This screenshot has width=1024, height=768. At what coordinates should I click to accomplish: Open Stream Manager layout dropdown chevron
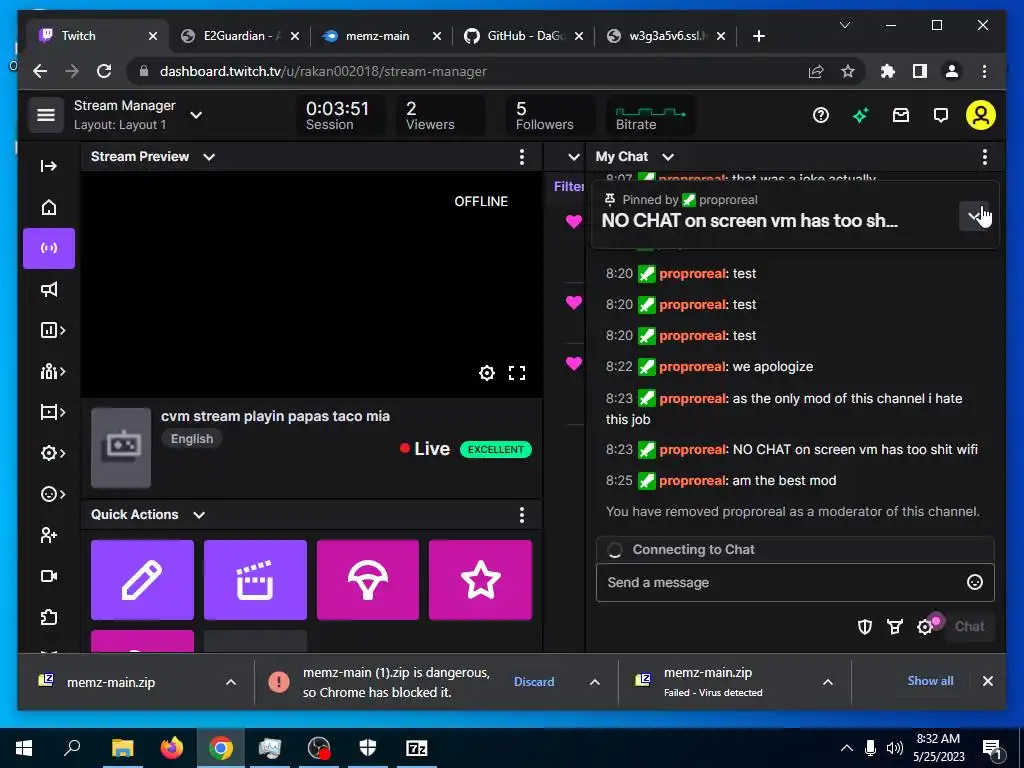coord(196,115)
